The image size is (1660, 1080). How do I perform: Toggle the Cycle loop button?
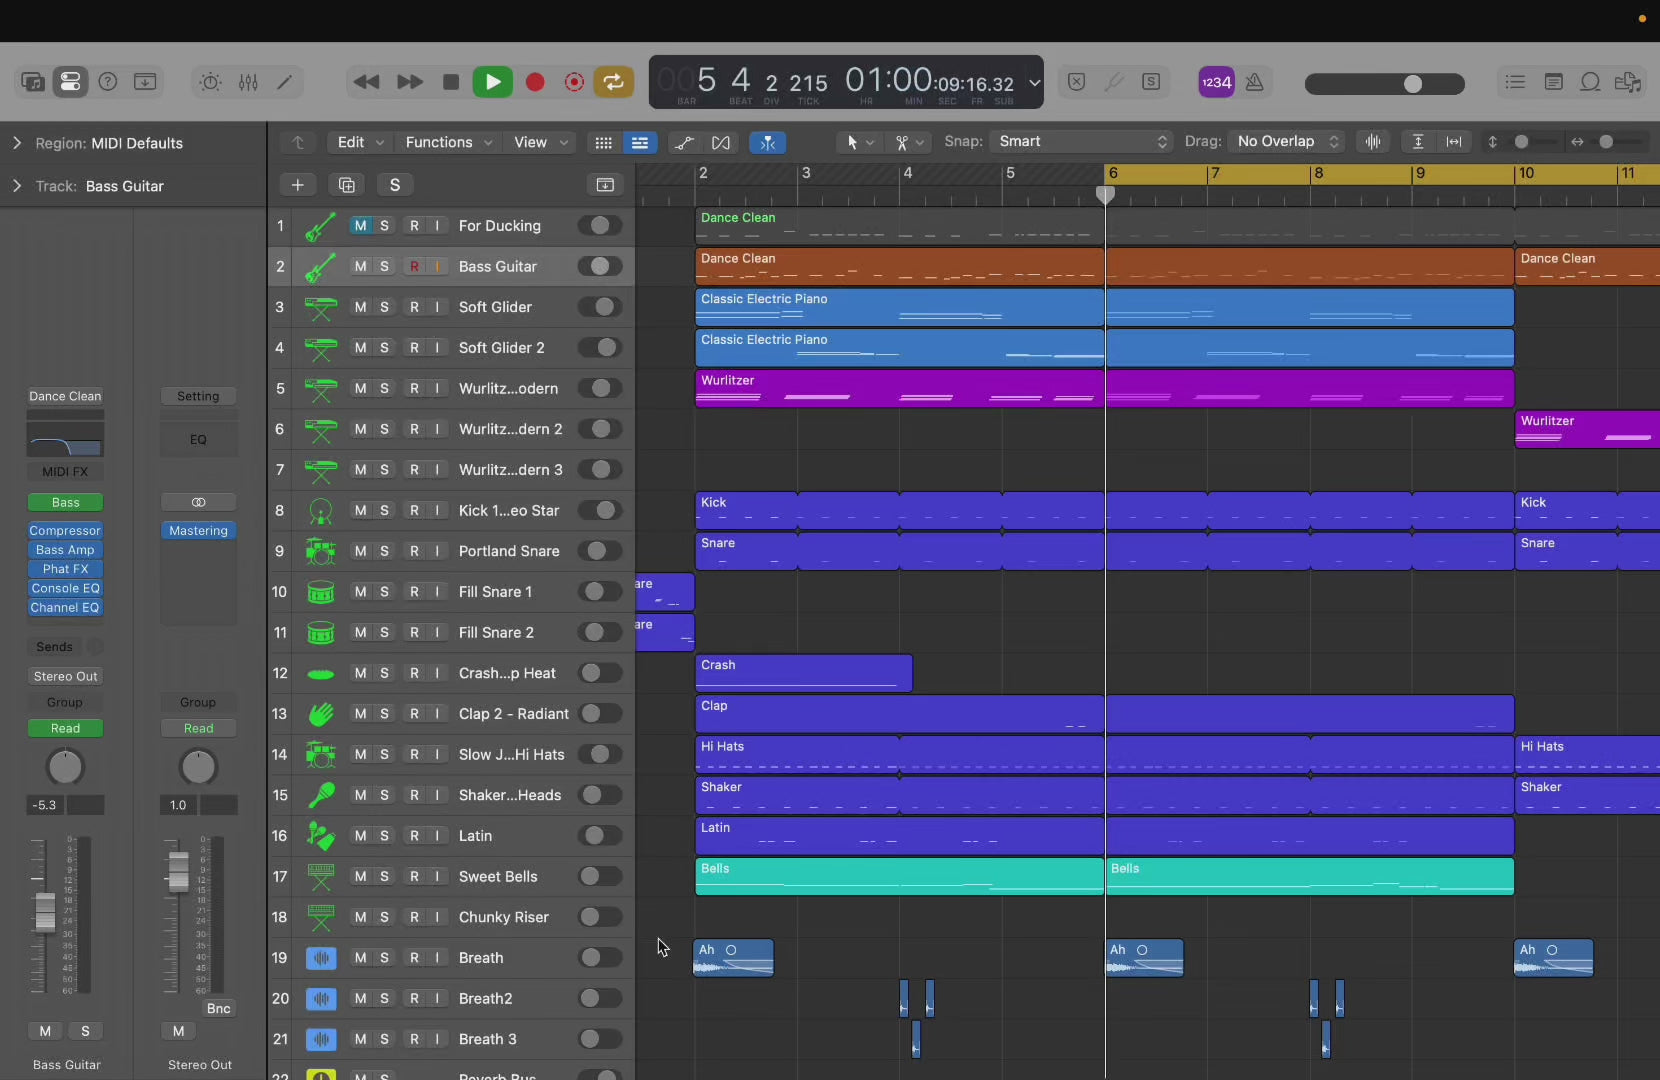[614, 82]
